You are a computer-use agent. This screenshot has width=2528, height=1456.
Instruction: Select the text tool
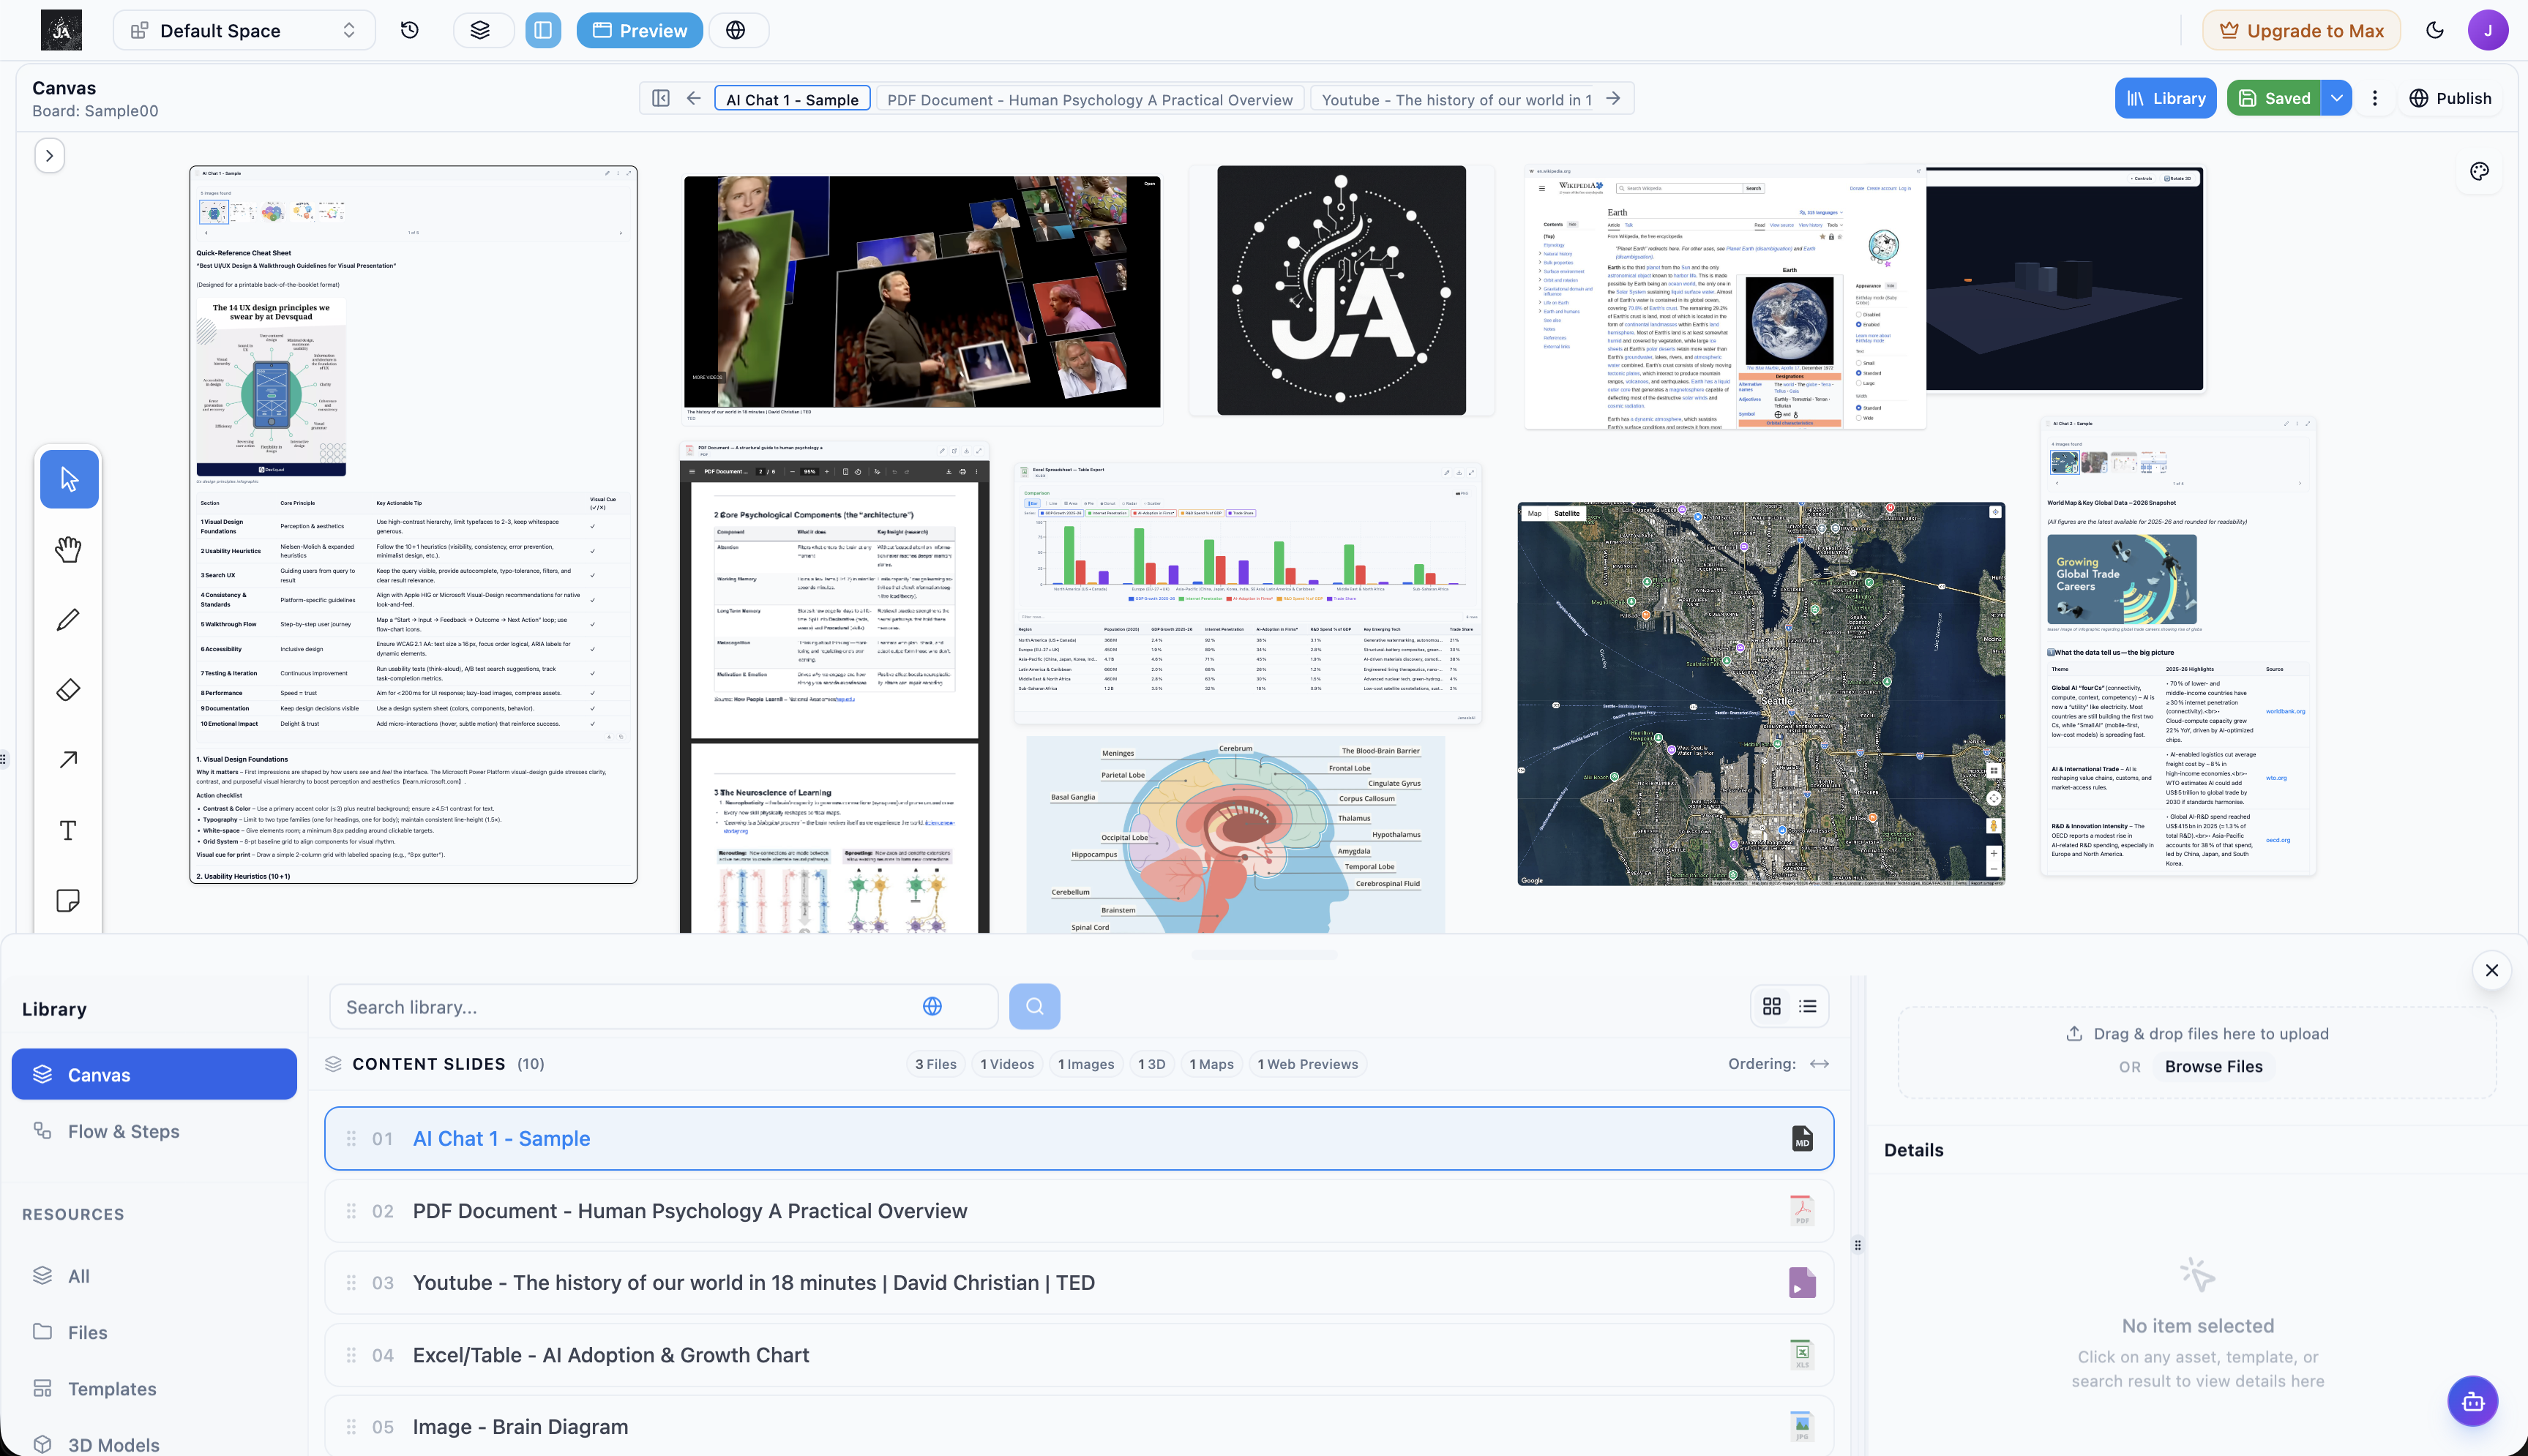coord(68,830)
